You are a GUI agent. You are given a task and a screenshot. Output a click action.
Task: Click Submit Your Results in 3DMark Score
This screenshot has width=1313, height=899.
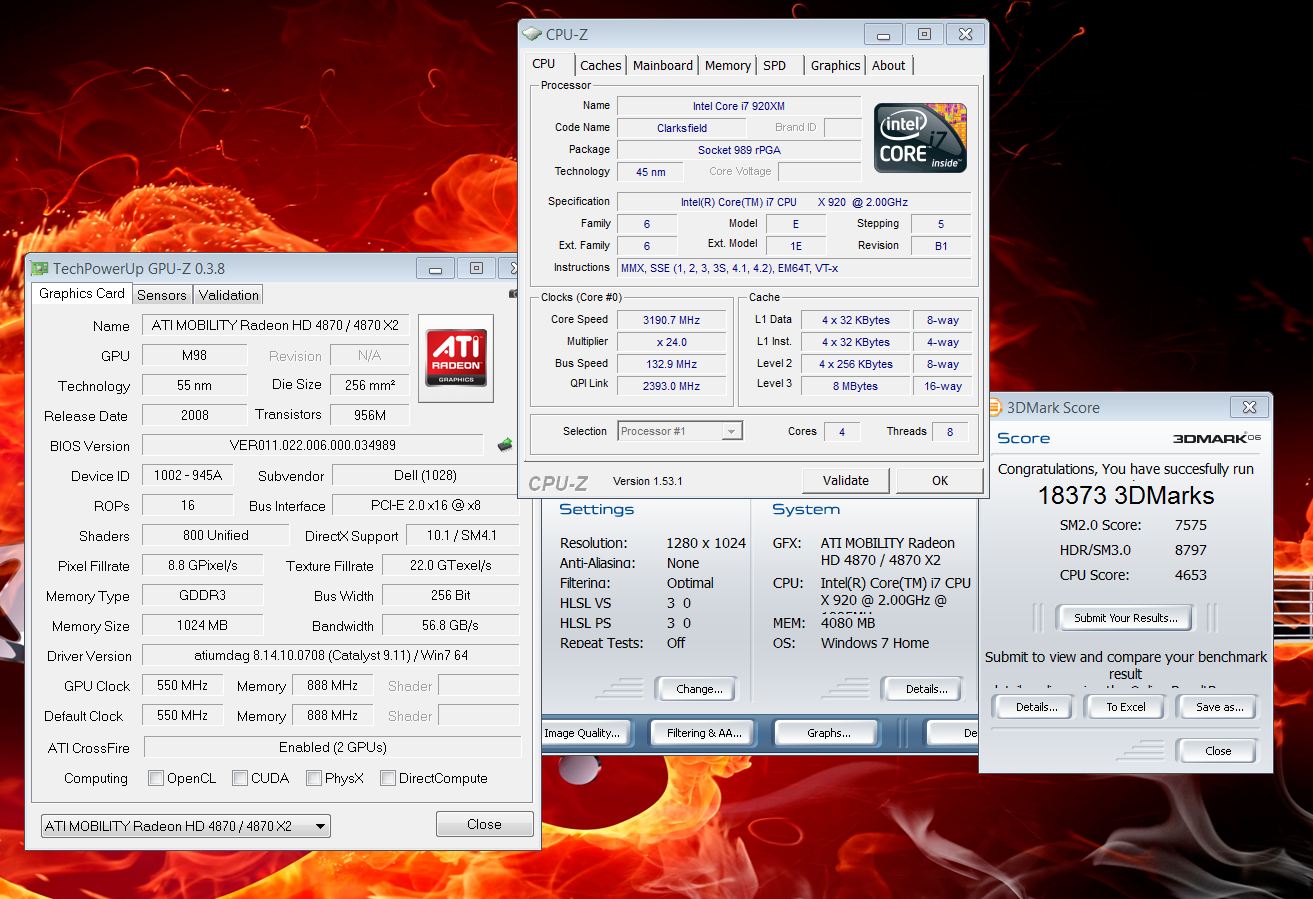tap(1126, 618)
